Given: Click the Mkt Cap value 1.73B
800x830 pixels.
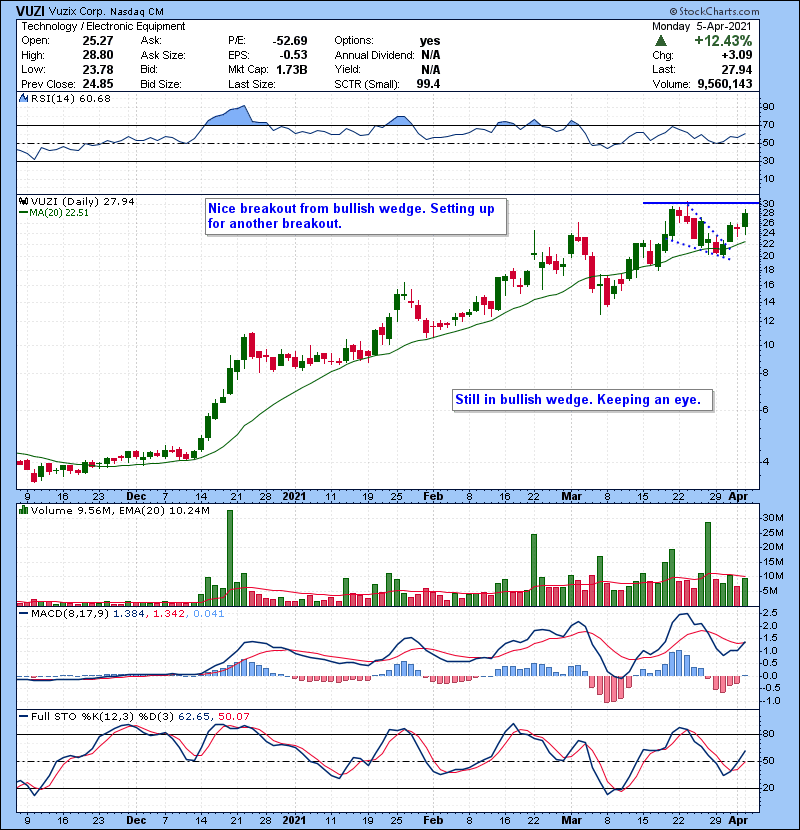Looking at the screenshot, I should point(292,69).
